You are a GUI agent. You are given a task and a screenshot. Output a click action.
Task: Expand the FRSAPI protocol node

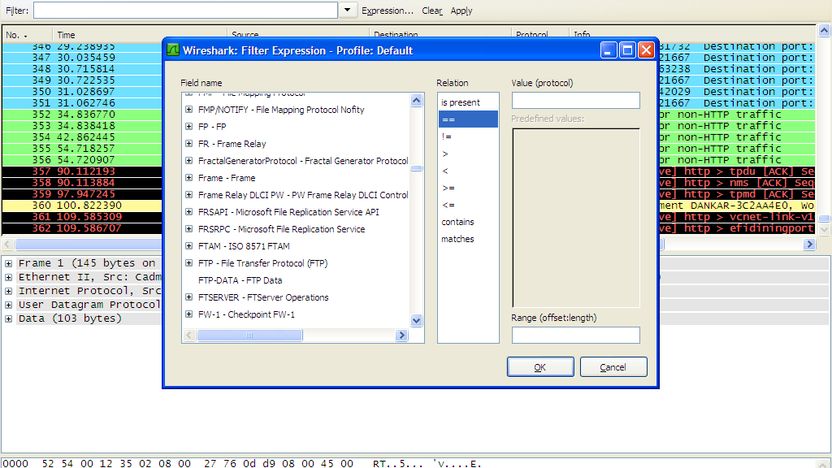pyautogui.click(x=188, y=212)
